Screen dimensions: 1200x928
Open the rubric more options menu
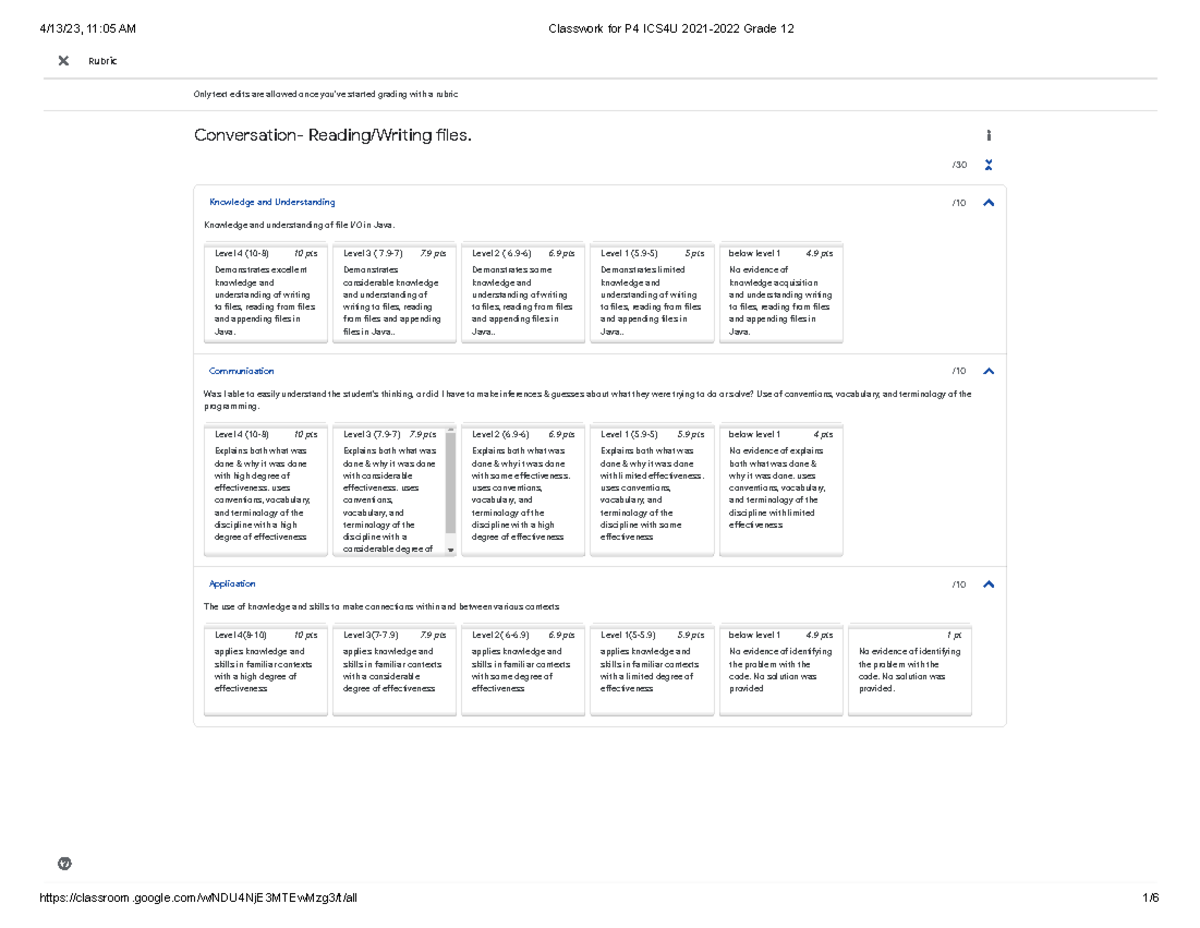[x=988, y=133]
